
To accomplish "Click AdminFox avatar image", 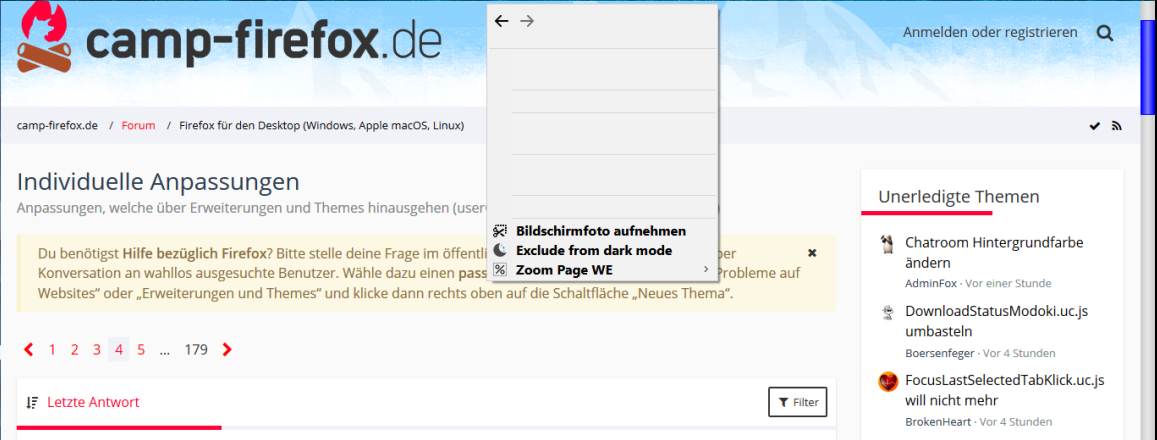I will [x=887, y=244].
